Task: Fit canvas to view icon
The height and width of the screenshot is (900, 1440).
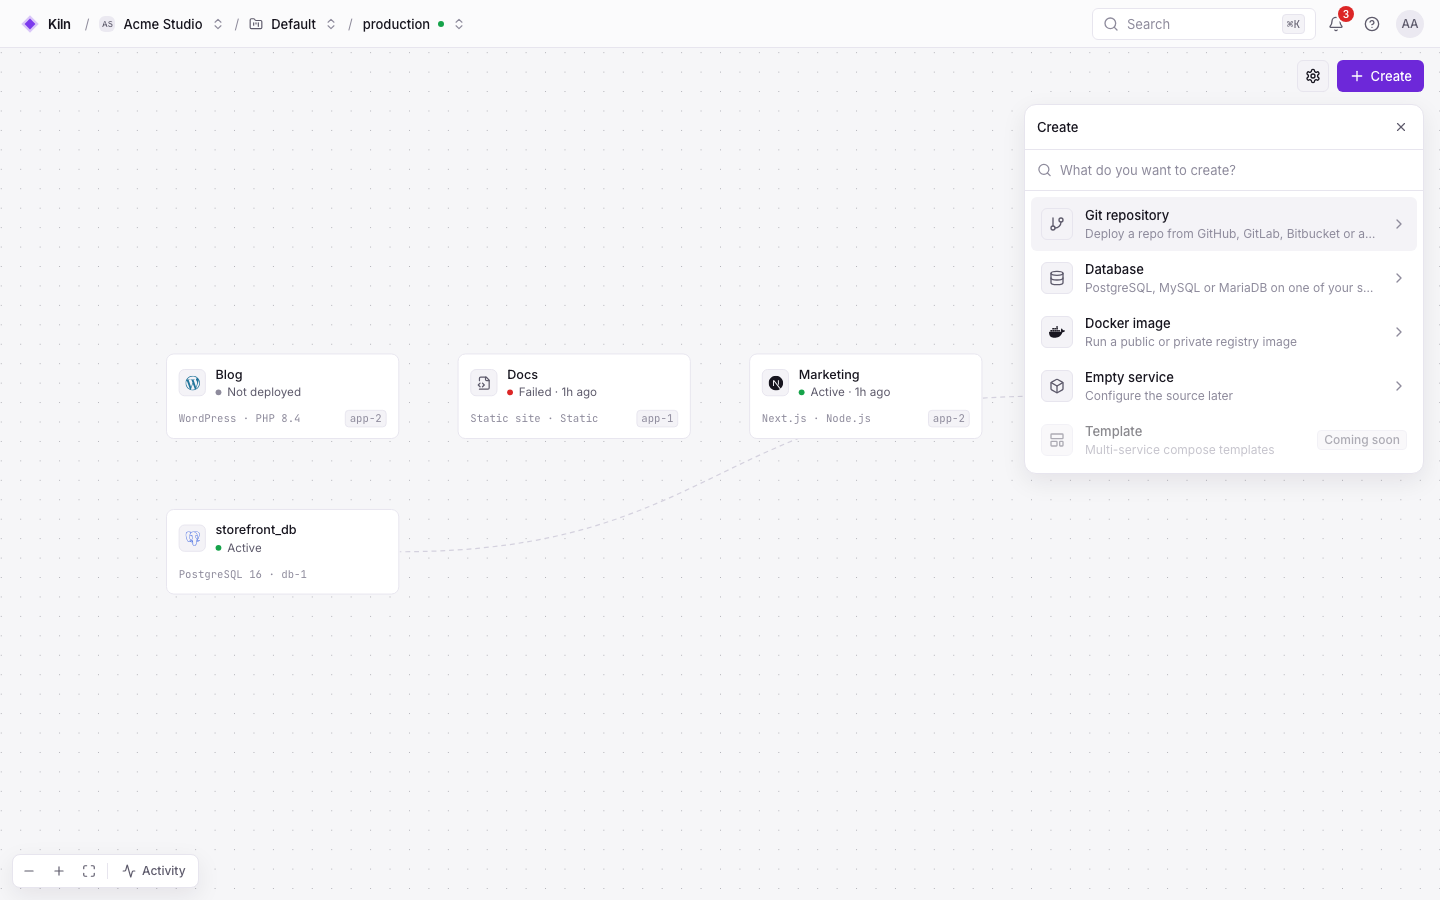Action: click(x=89, y=871)
